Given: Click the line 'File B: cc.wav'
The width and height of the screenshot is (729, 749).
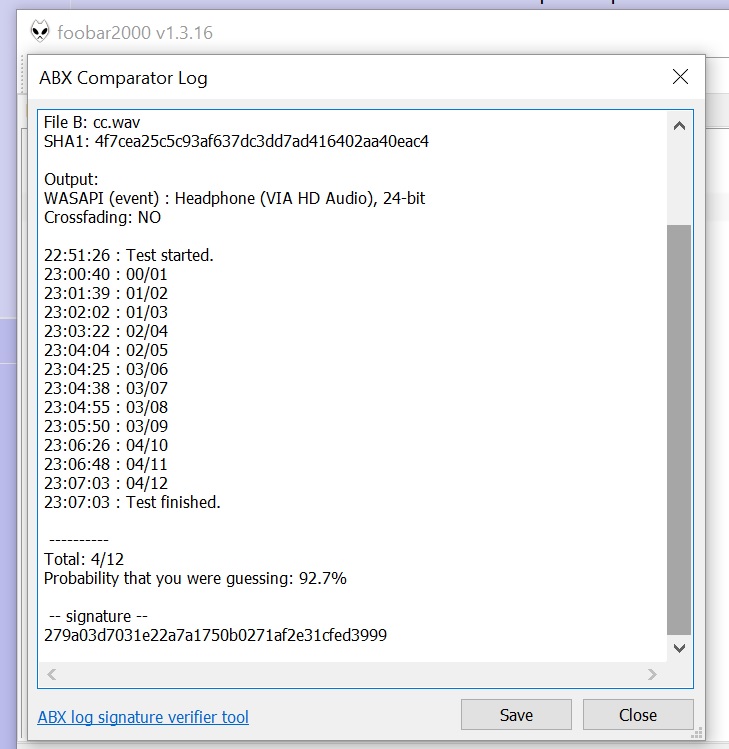Looking at the screenshot, I should [92, 122].
